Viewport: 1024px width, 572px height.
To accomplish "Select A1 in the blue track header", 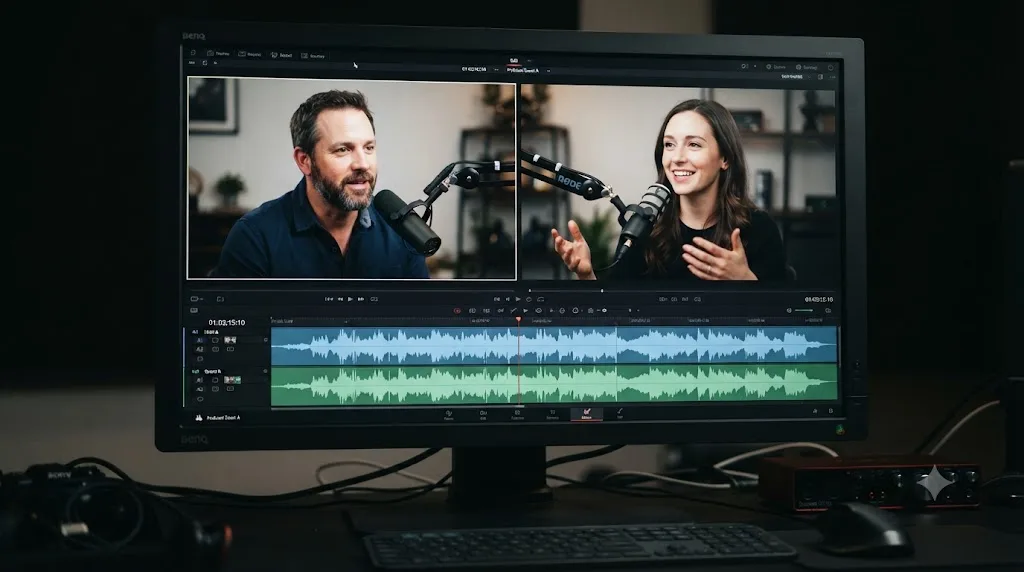I will tap(200, 340).
